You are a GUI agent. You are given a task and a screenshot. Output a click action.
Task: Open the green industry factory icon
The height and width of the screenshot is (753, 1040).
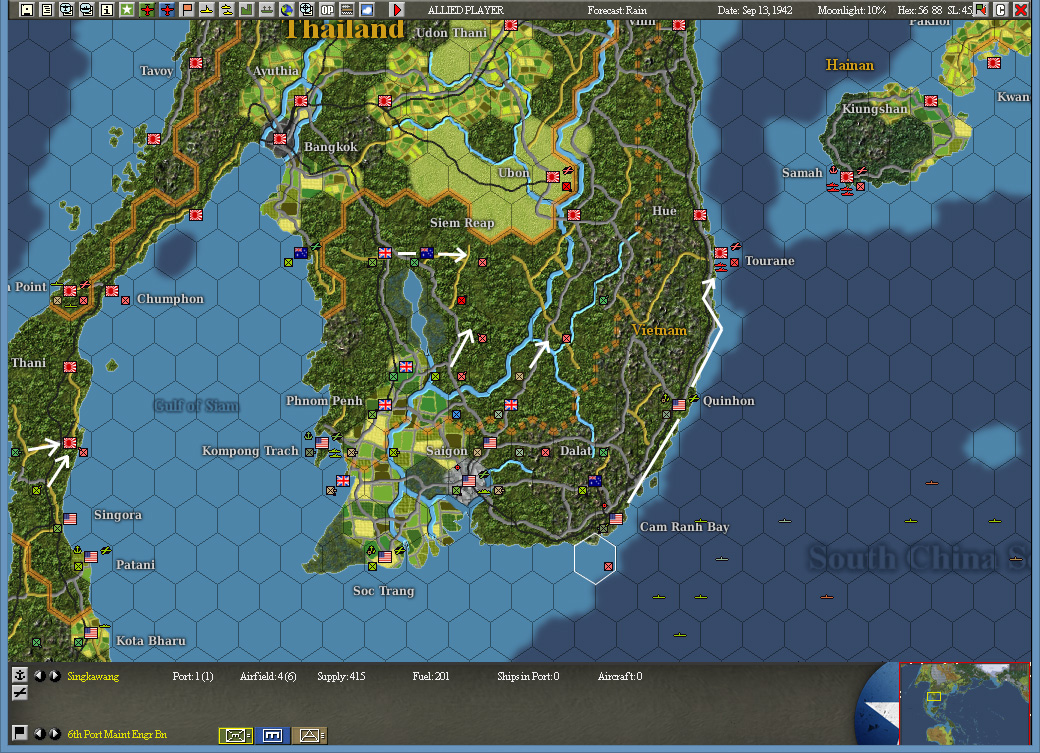(247, 9)
